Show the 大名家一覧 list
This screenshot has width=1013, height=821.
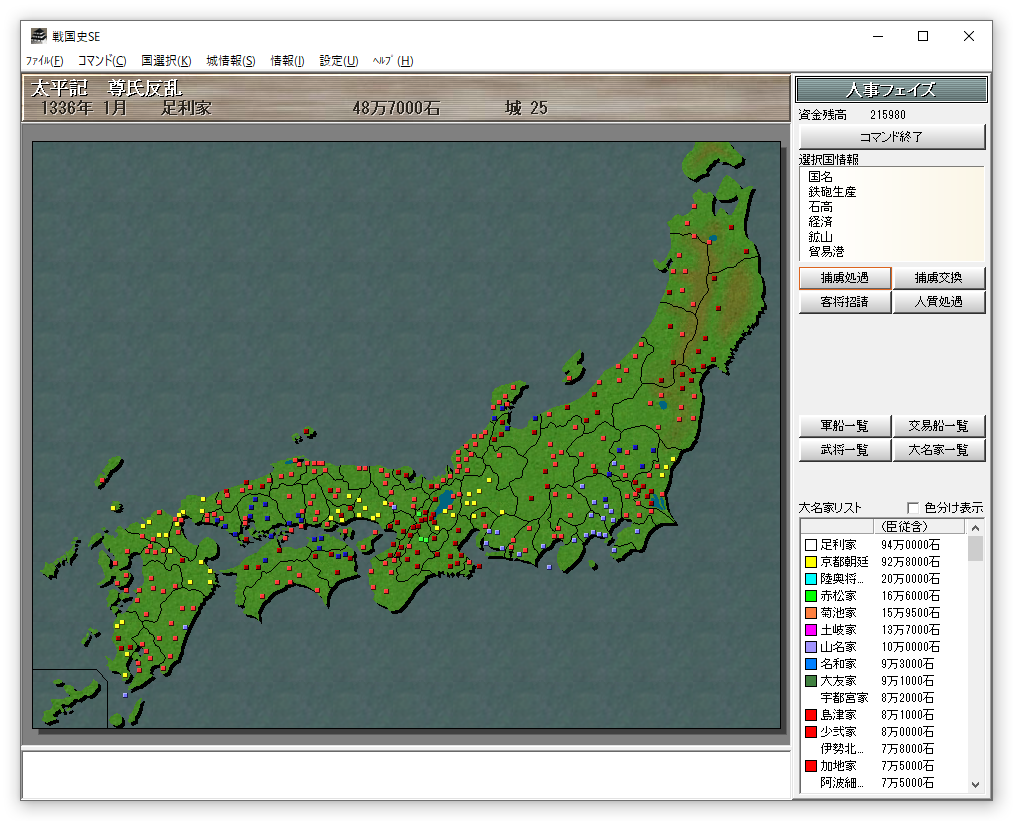[x=939, y=450]
